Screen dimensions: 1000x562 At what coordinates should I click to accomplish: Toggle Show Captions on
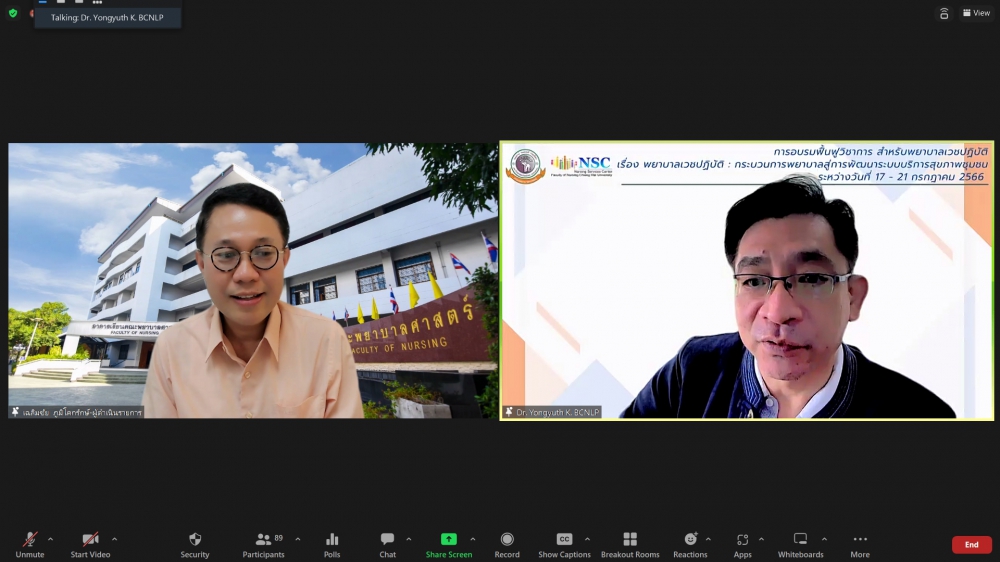pyautogui.click(x=564, y=544)
